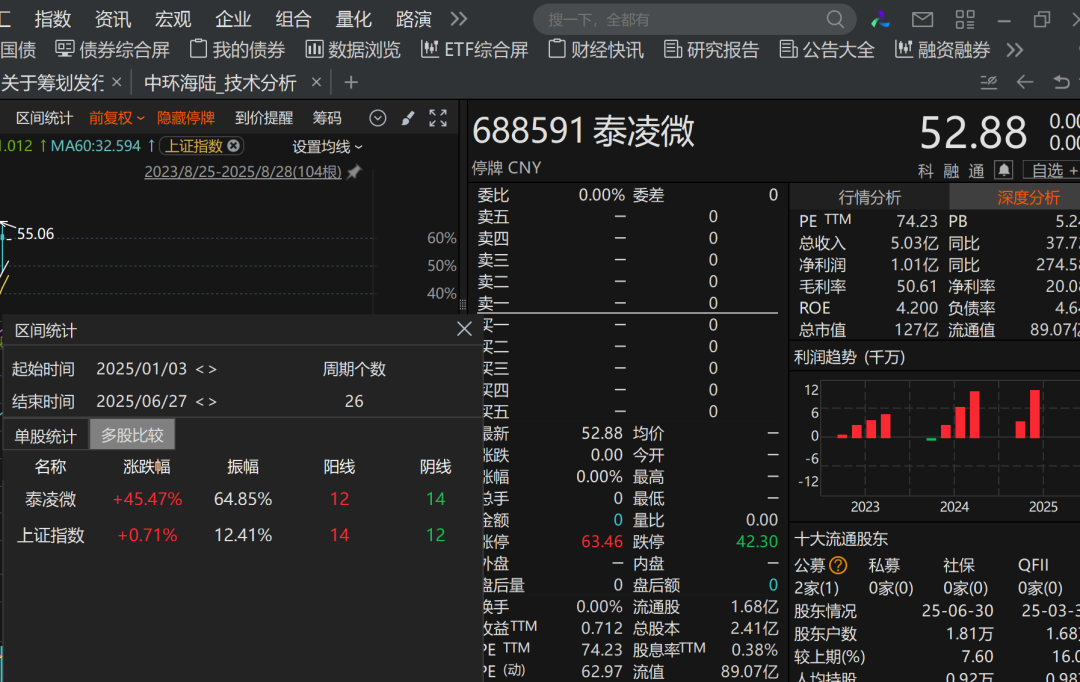Expand the 设置均线 dropdown
The width and height of the screenshot is (1080, 682).
click(x=327, y=146)
